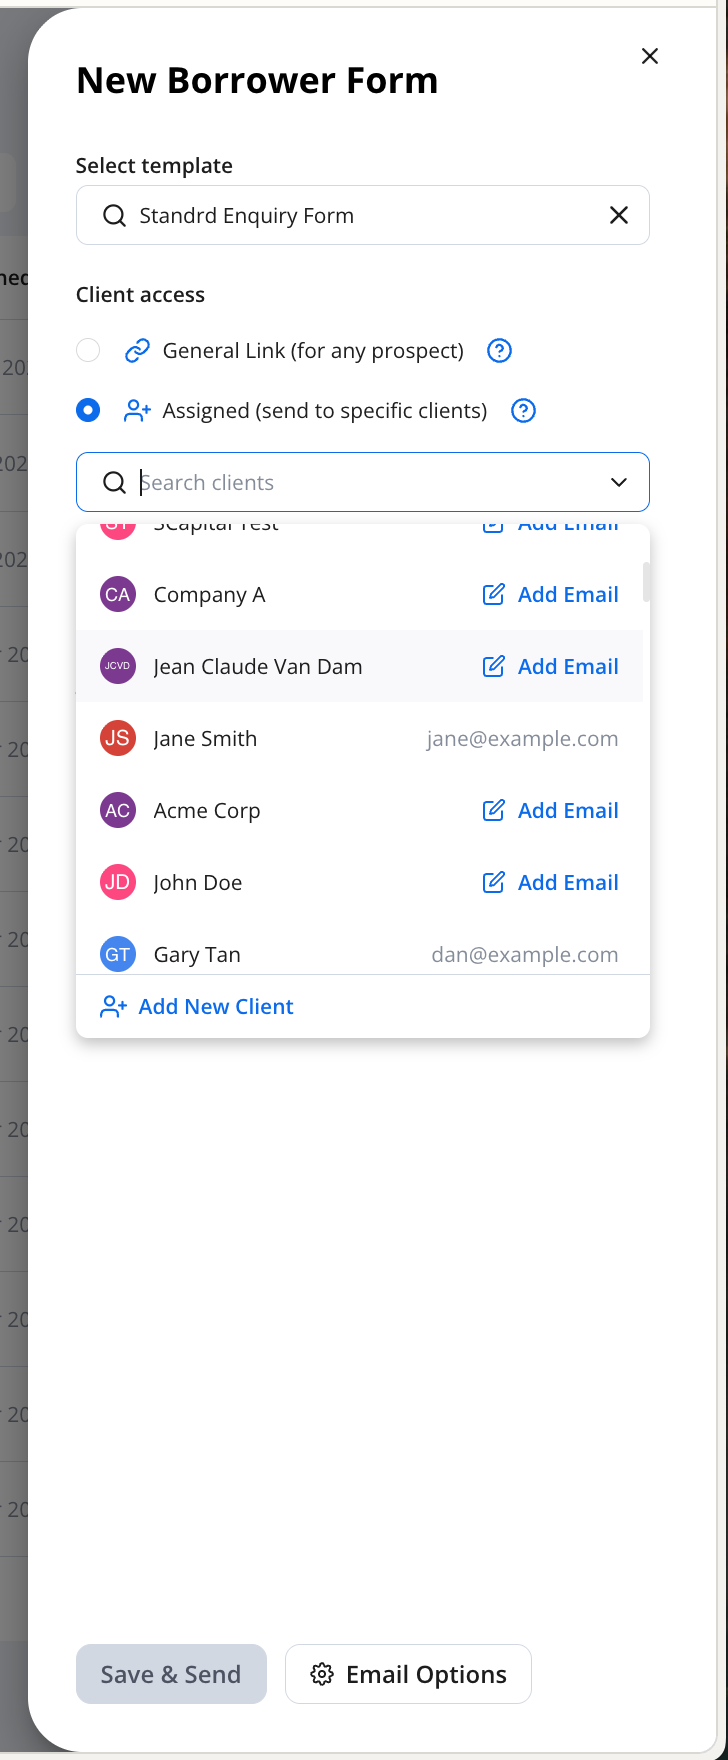Click the JCVD avatar for Jean Claude
The width and height of the screenshot is (728, 1760).
pyautogui.click(x=118, y=667)
